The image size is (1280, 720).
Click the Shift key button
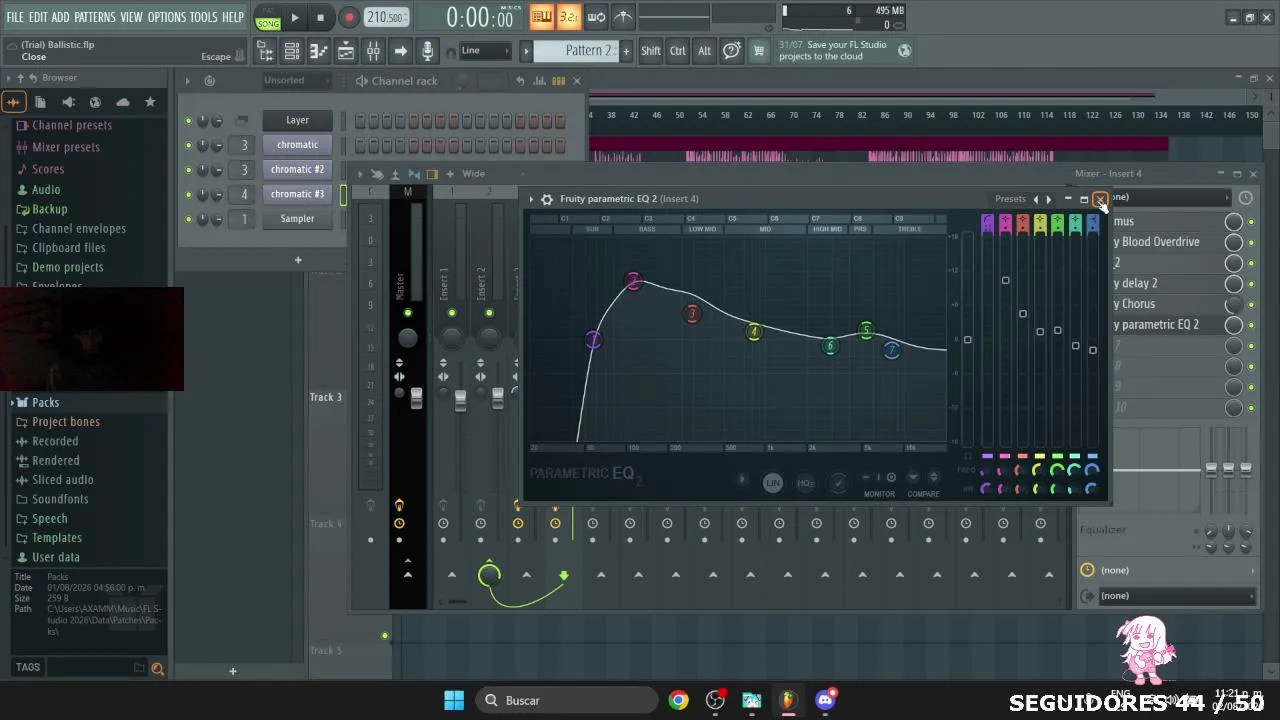[651, 51]
